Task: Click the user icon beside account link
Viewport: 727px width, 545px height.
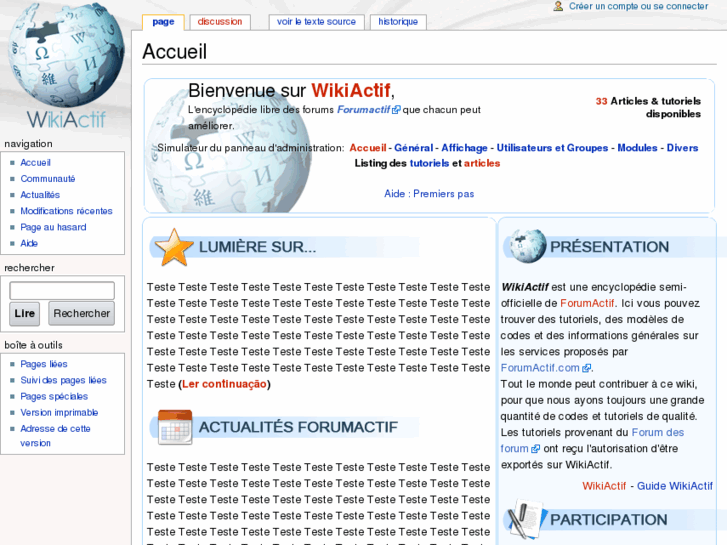Action: point(558,6)
